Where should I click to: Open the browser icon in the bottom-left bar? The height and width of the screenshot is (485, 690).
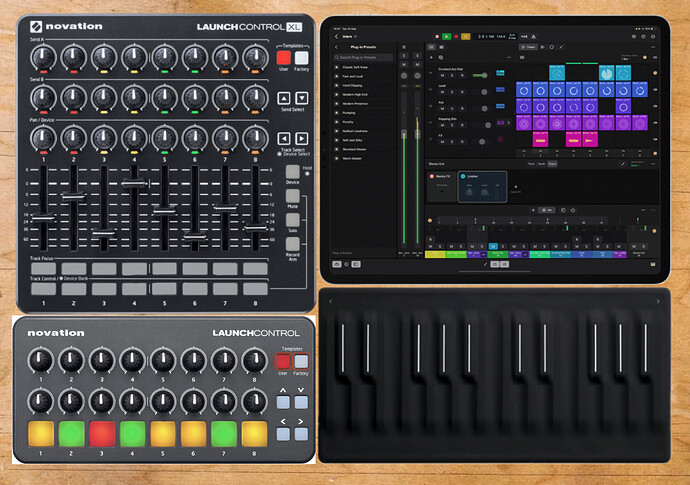[x=337, y=264]
